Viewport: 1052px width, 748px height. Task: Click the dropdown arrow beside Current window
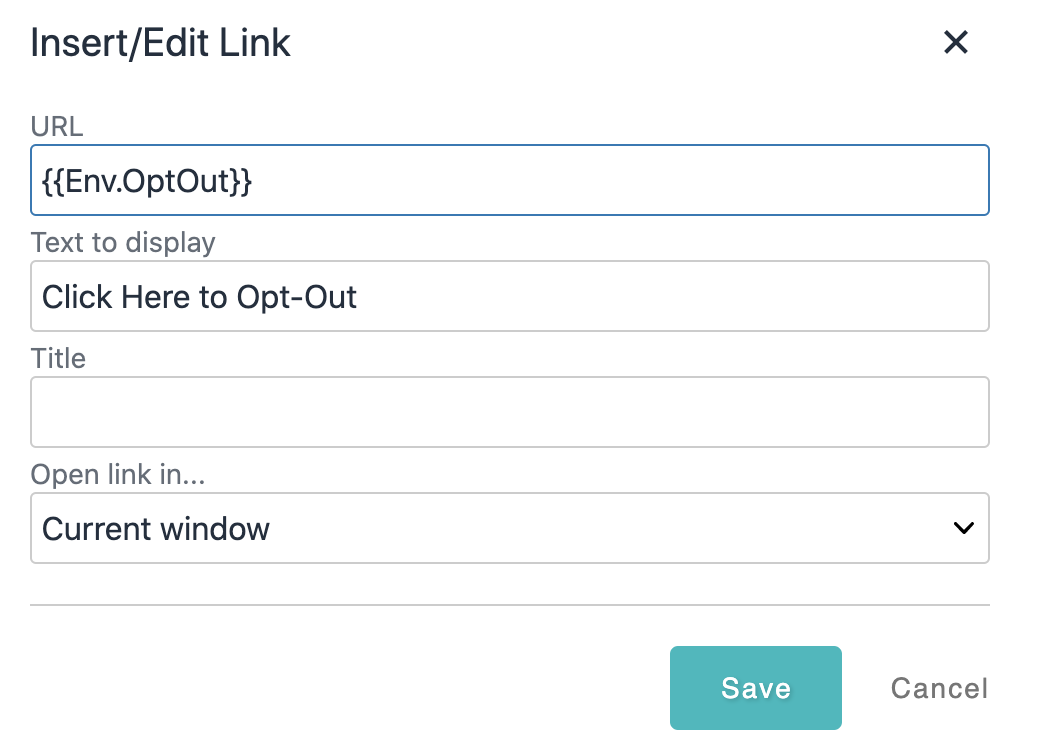[963, 528]
